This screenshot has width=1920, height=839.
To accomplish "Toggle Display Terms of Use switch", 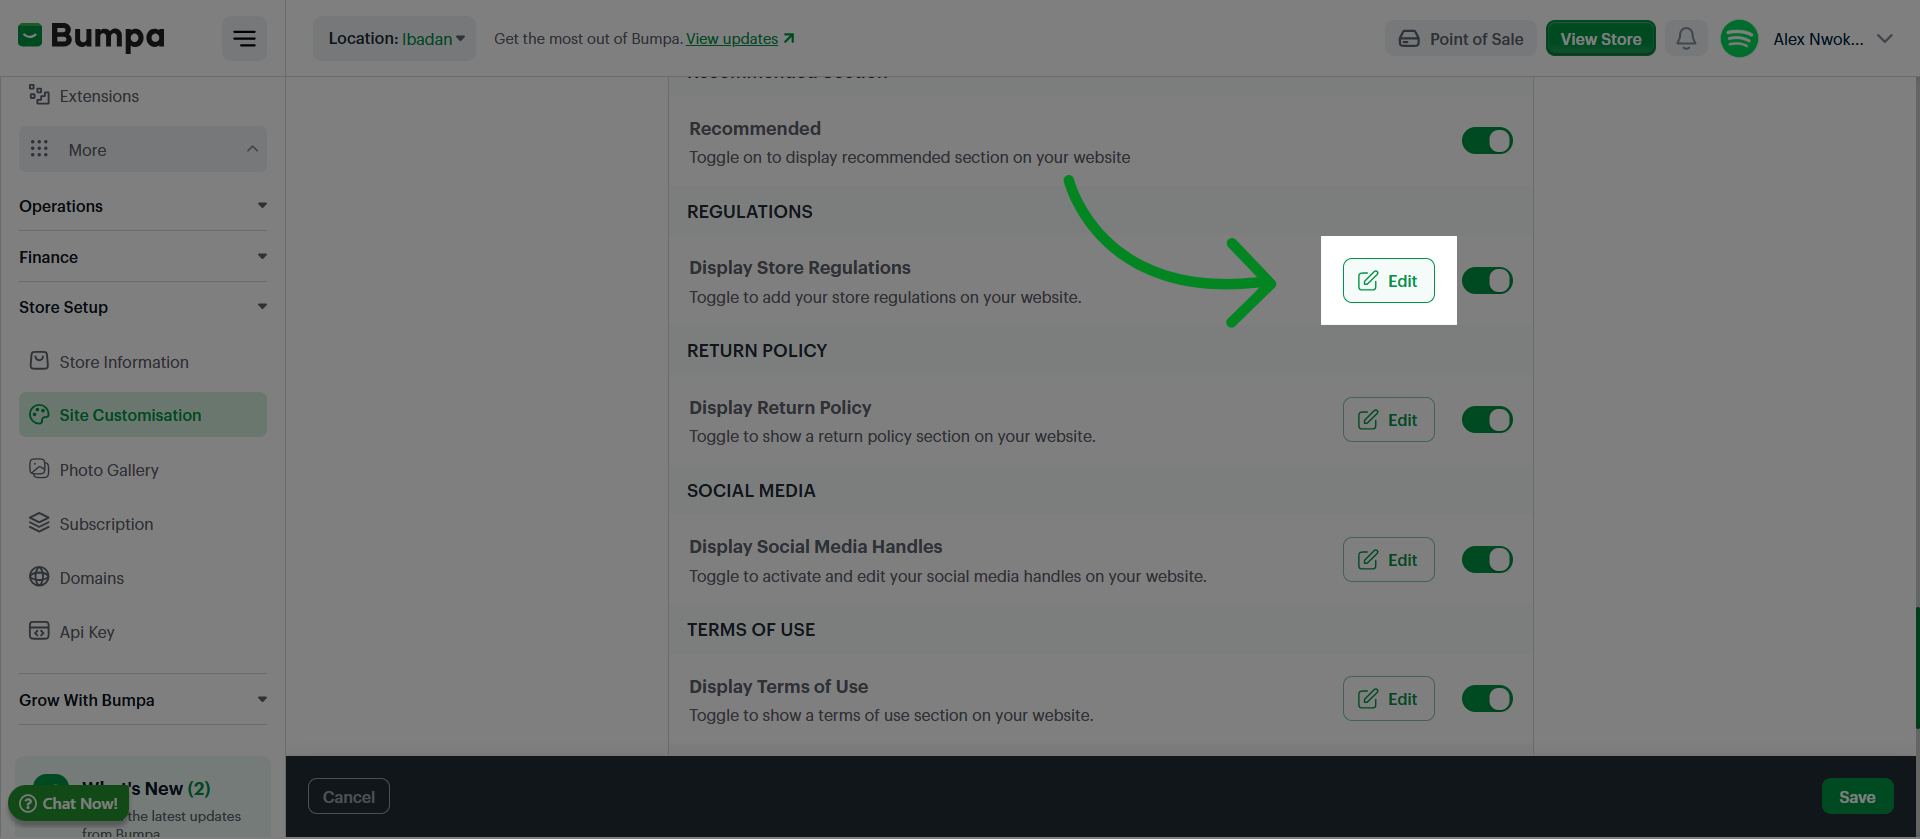I will [x=1487, y=699].
